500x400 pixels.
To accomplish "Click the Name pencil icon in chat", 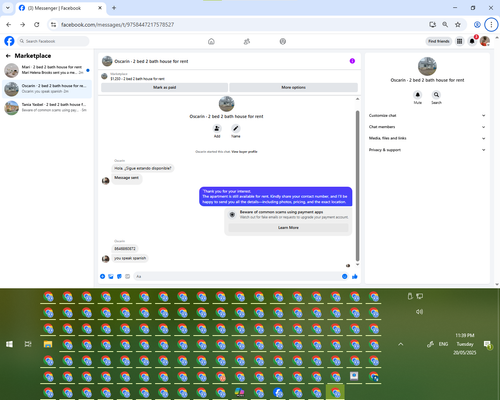I will (x=236, y=128).
